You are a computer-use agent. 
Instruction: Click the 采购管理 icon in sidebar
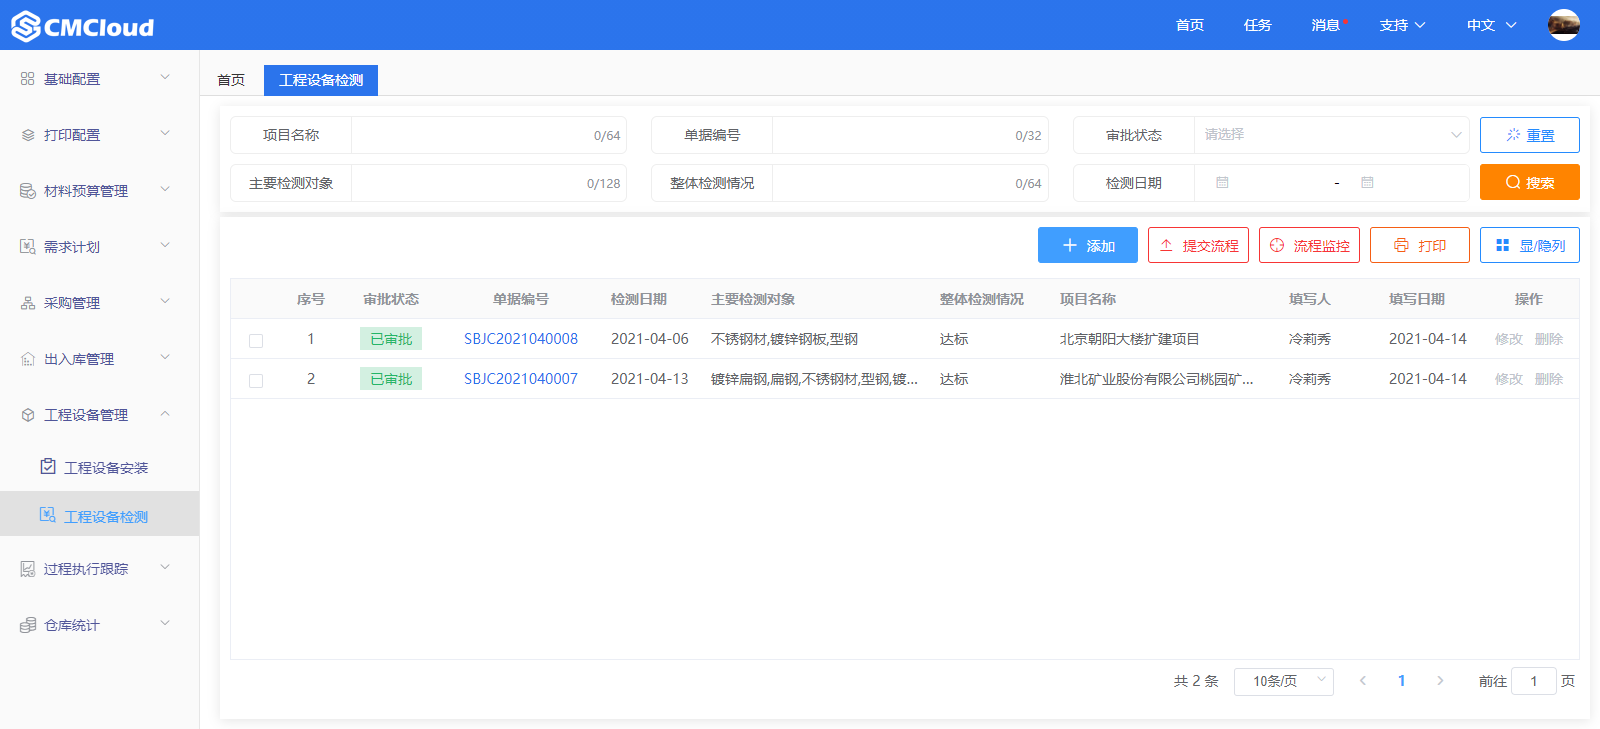27,302
